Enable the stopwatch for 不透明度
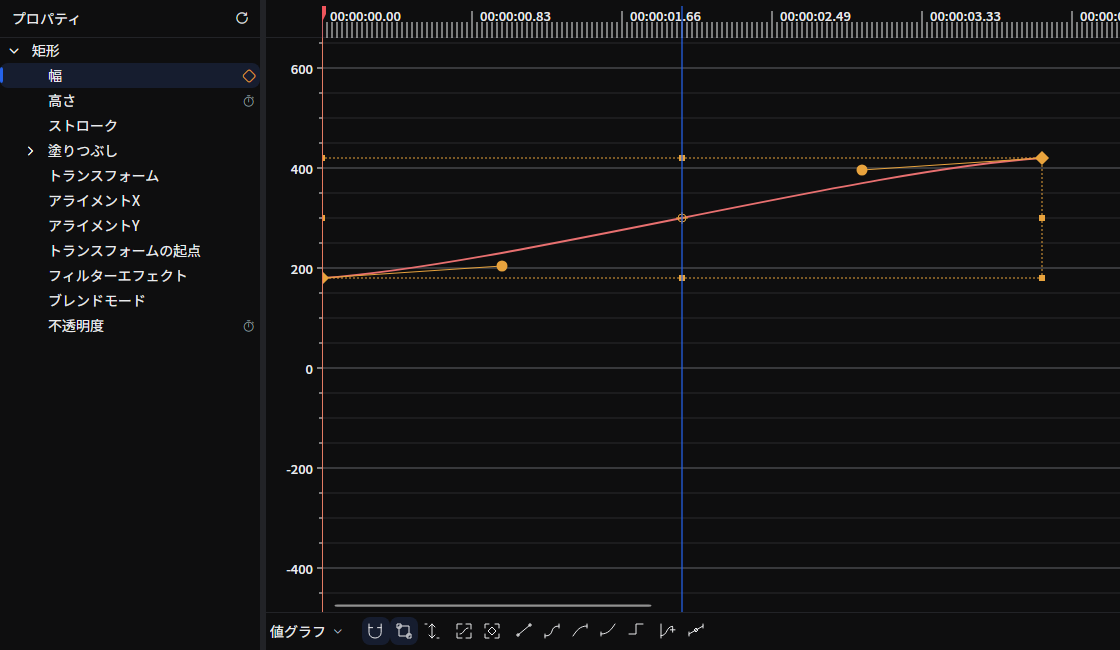 [249, 326]
